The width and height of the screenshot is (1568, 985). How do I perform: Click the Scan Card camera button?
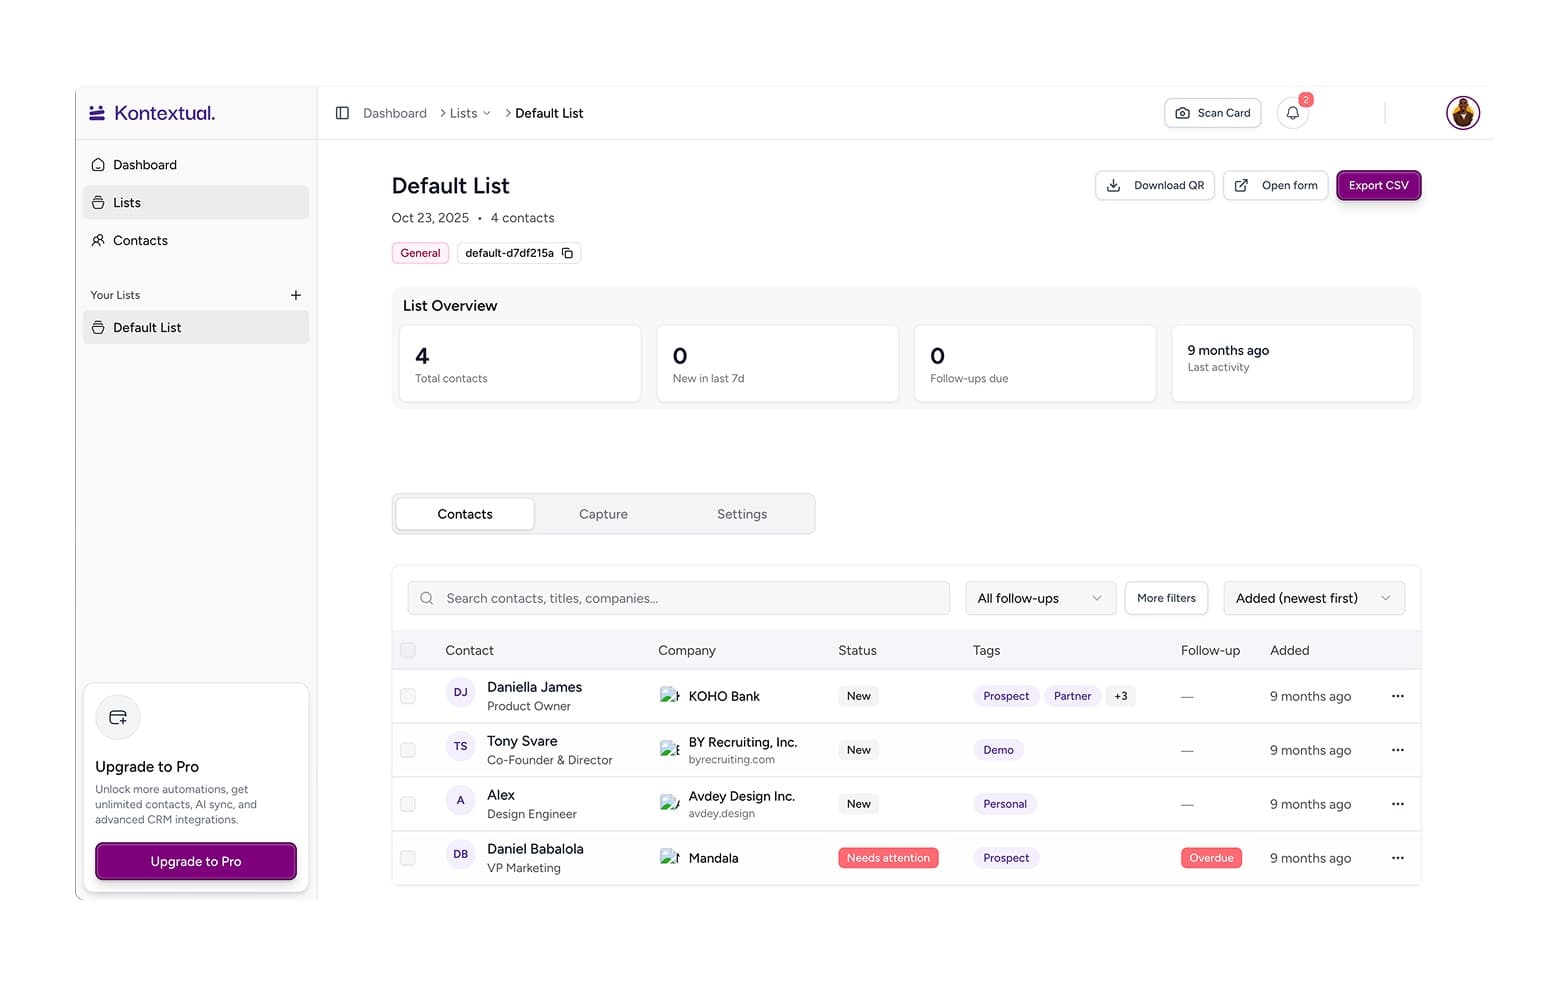pos(1213,113)
